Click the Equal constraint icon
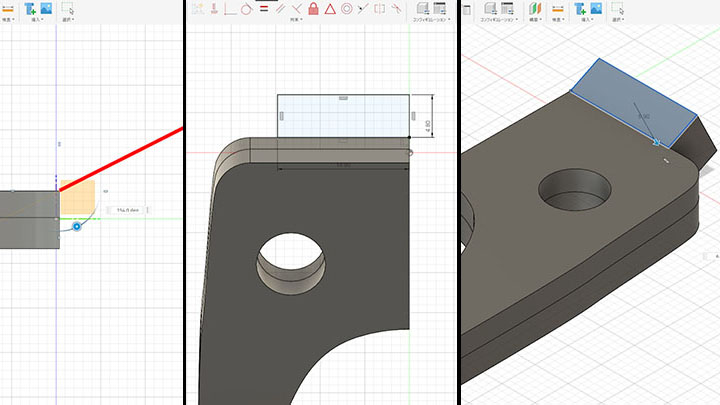The image size is (720, 405). [264, 8]
